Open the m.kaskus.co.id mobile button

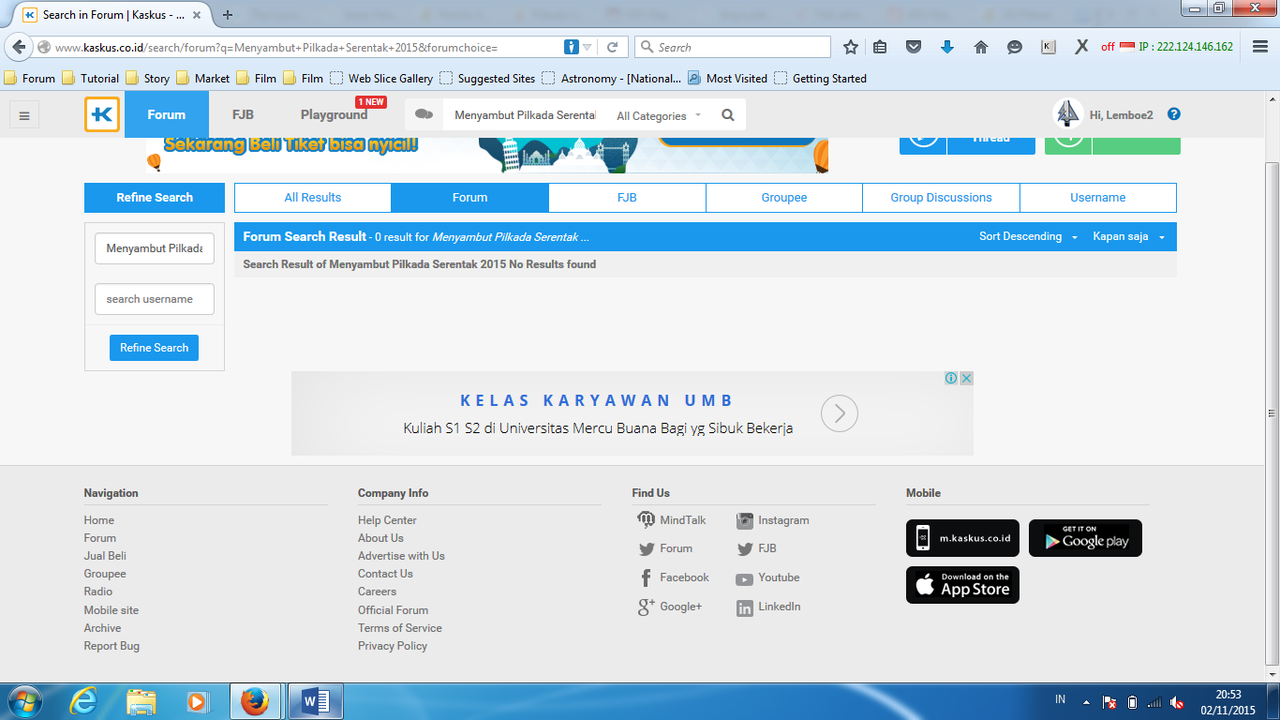tap(963, 538)
